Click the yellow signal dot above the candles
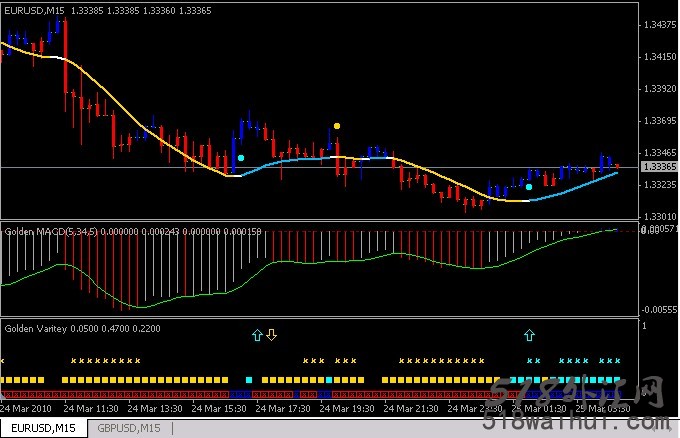This screenshot has height=438, width=680. click(337, 126)
